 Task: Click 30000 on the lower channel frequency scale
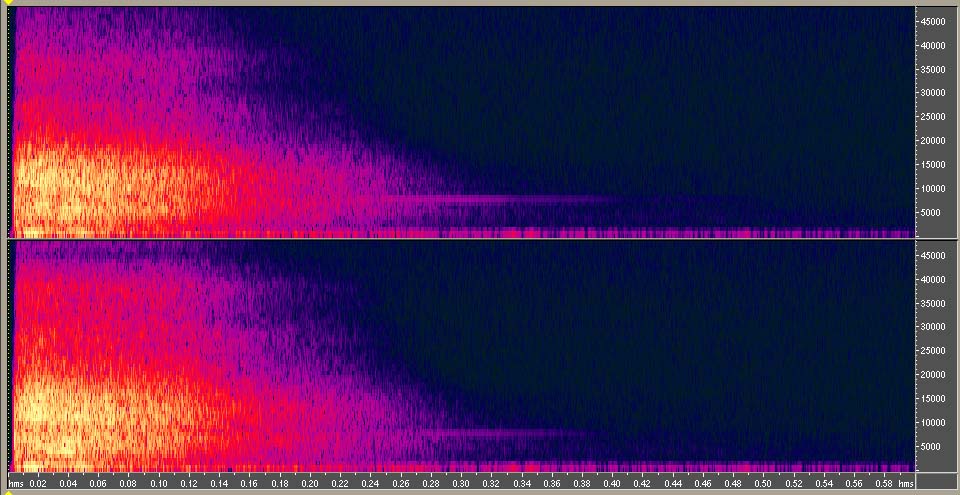(933, 328)
